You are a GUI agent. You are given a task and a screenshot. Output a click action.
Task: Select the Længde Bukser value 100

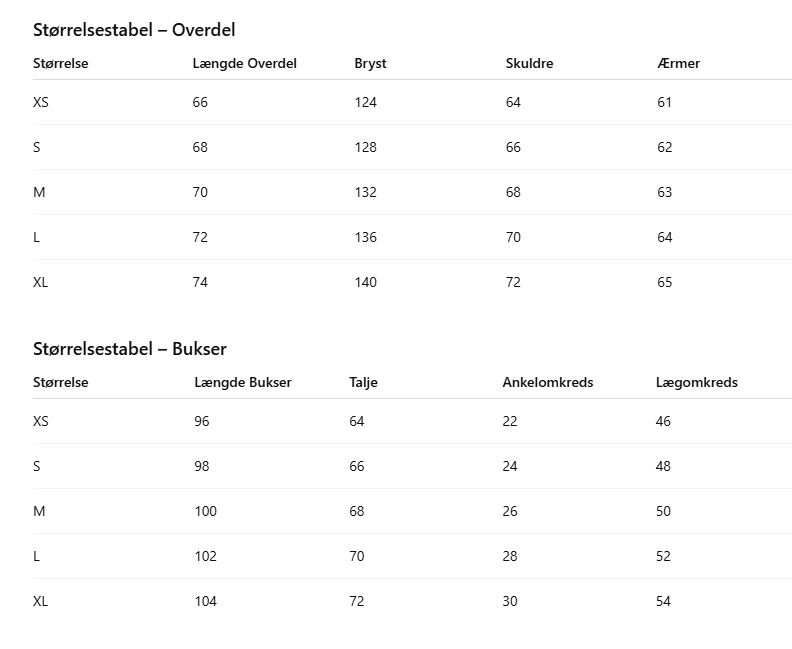tap(206, 512)
